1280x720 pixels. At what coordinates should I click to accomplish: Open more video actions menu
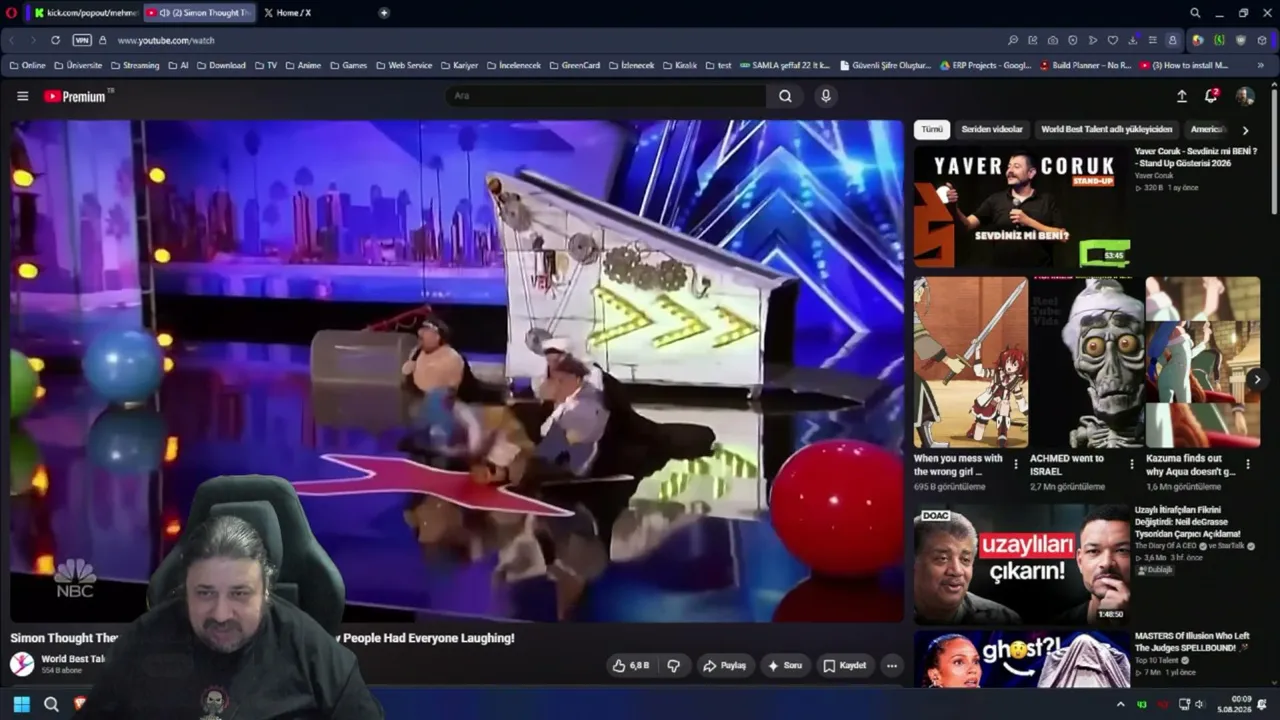(891, 665)
